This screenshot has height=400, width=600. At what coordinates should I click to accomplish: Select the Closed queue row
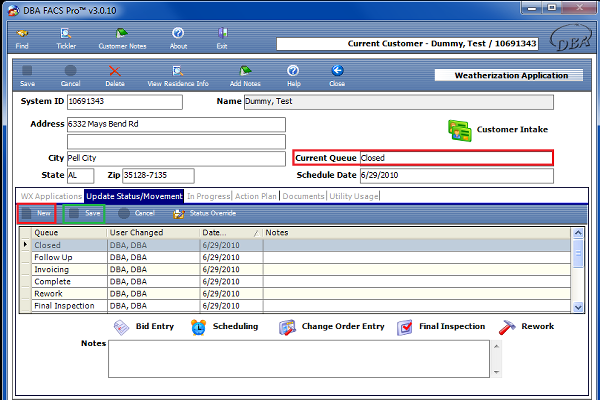(x=295, y=245)
